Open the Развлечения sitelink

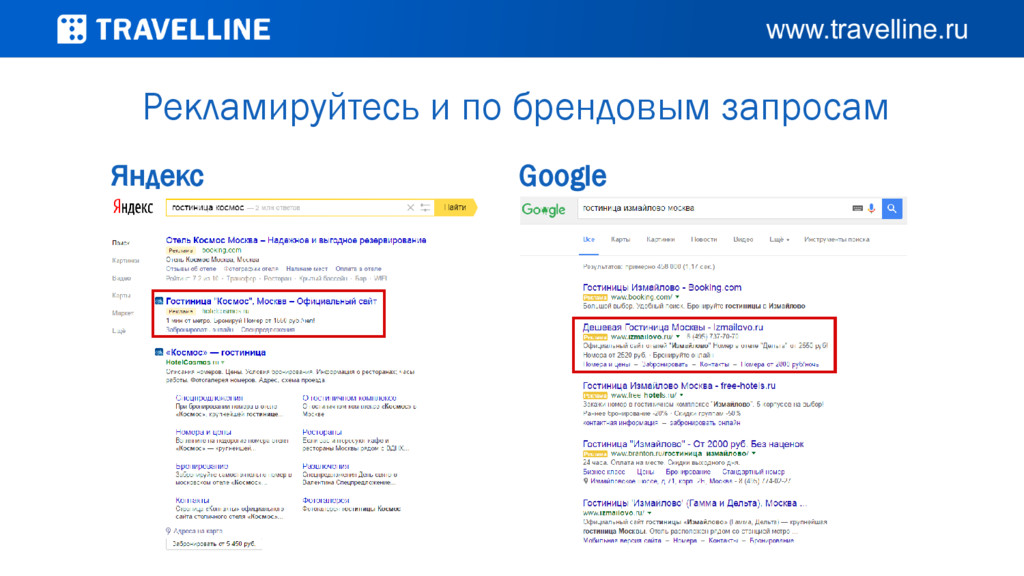[325, 466]
